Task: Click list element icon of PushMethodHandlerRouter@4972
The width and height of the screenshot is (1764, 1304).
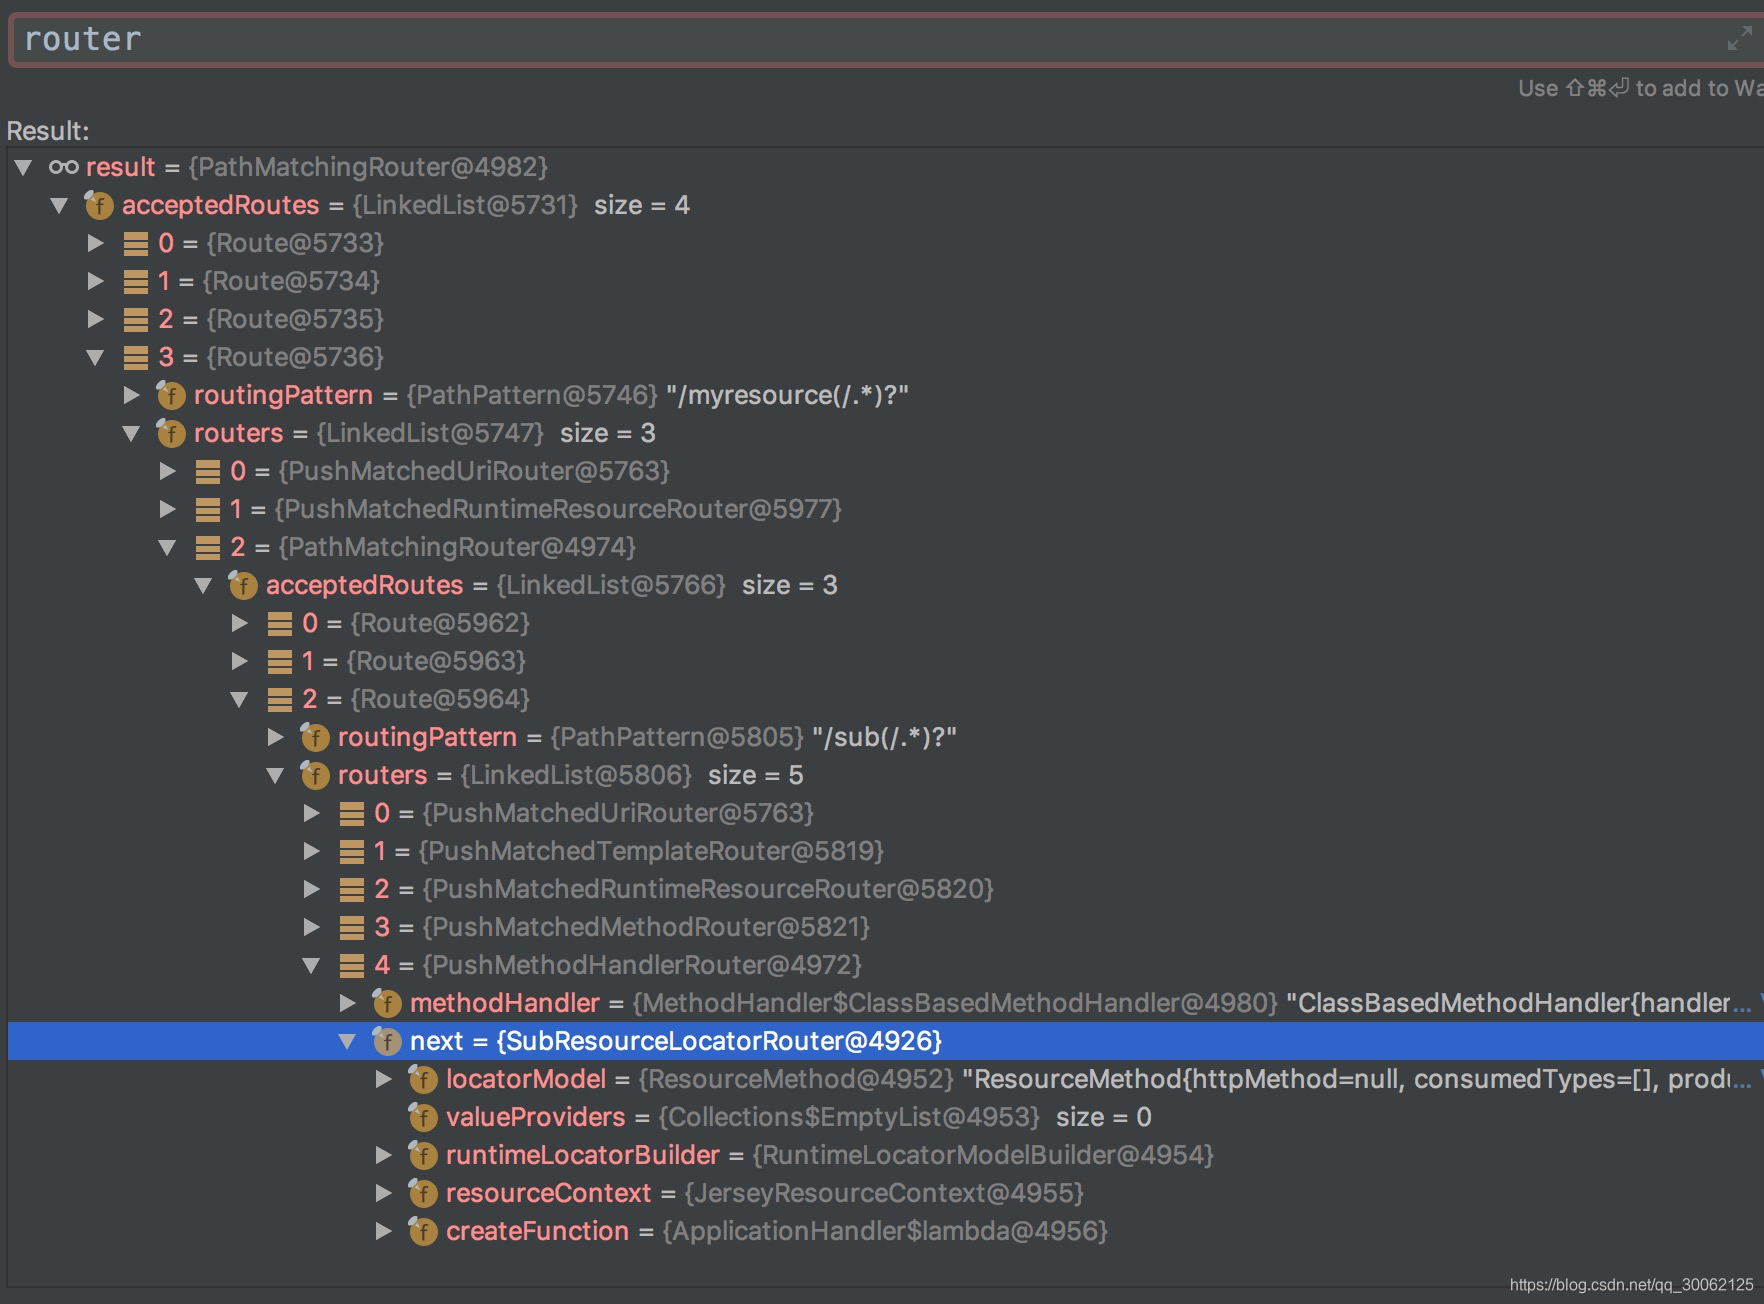Action: tap(351, 965)
